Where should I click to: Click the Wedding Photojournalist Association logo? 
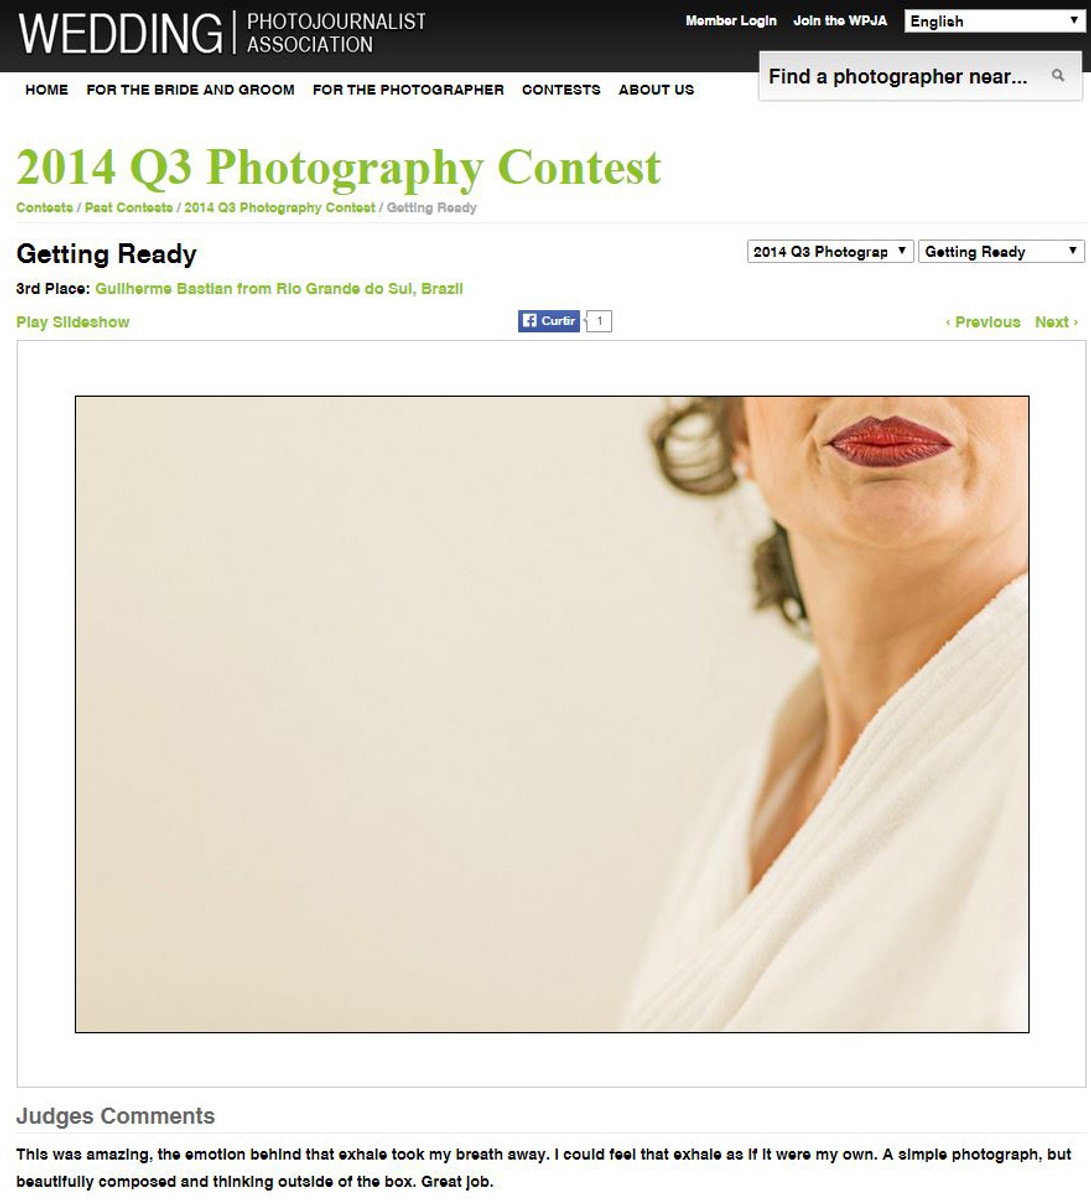coord(222,33)
